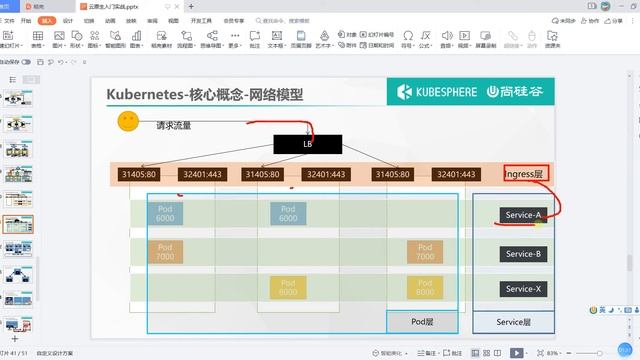The image size is (640, 360).
Task: Click the Collaborate (协作) button
Action: pos(590,21)
